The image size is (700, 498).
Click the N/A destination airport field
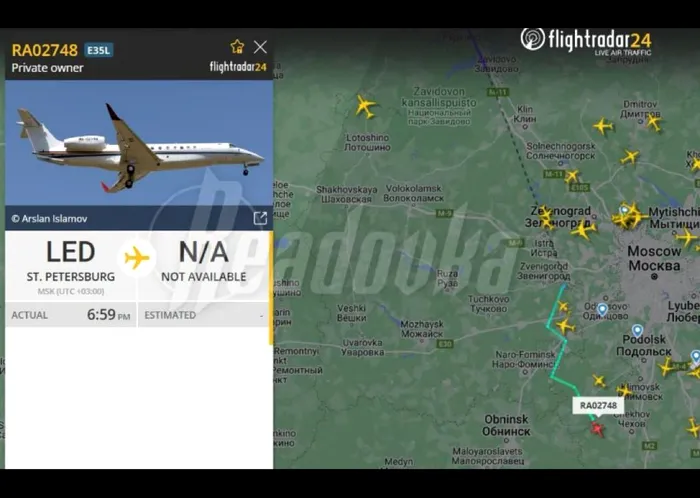204,262
